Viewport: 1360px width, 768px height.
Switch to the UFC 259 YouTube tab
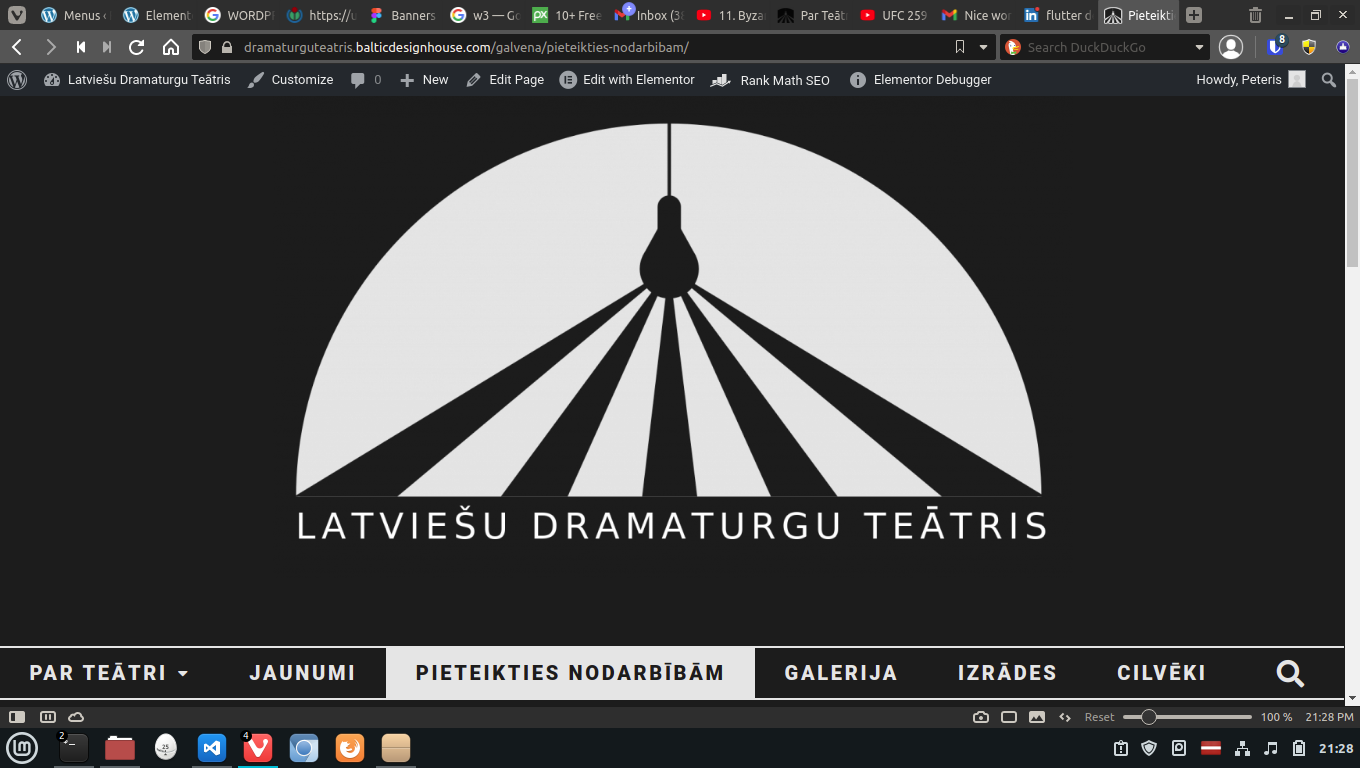(x=894, y=15)
